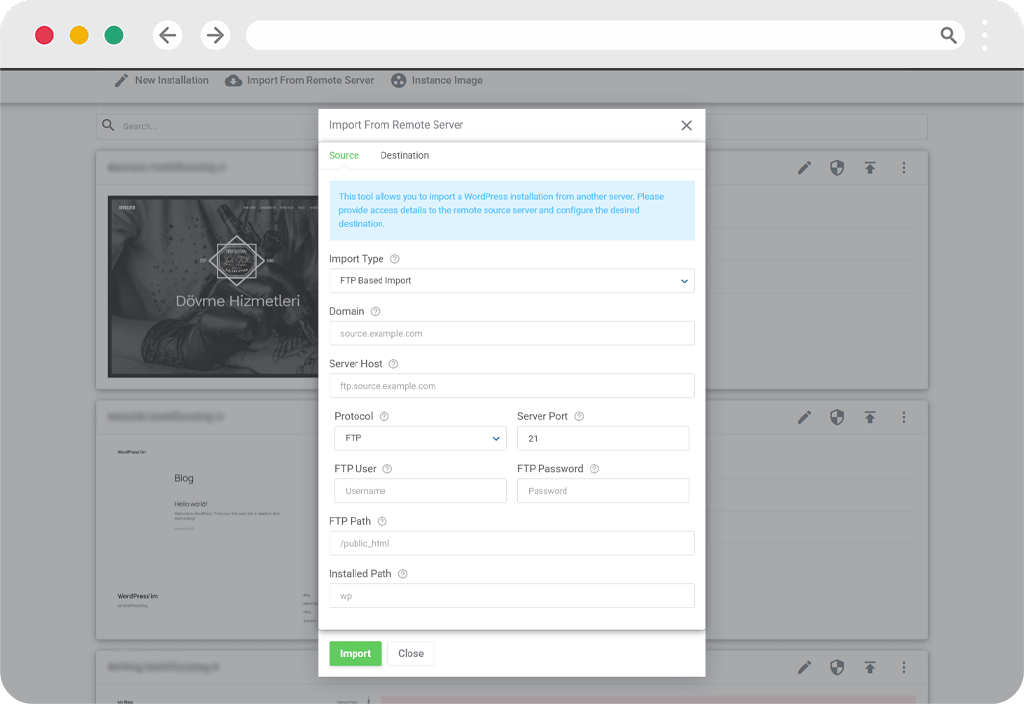Click help icon next to Server Host
Screen dimensions: 1024x704
point(393,364)
